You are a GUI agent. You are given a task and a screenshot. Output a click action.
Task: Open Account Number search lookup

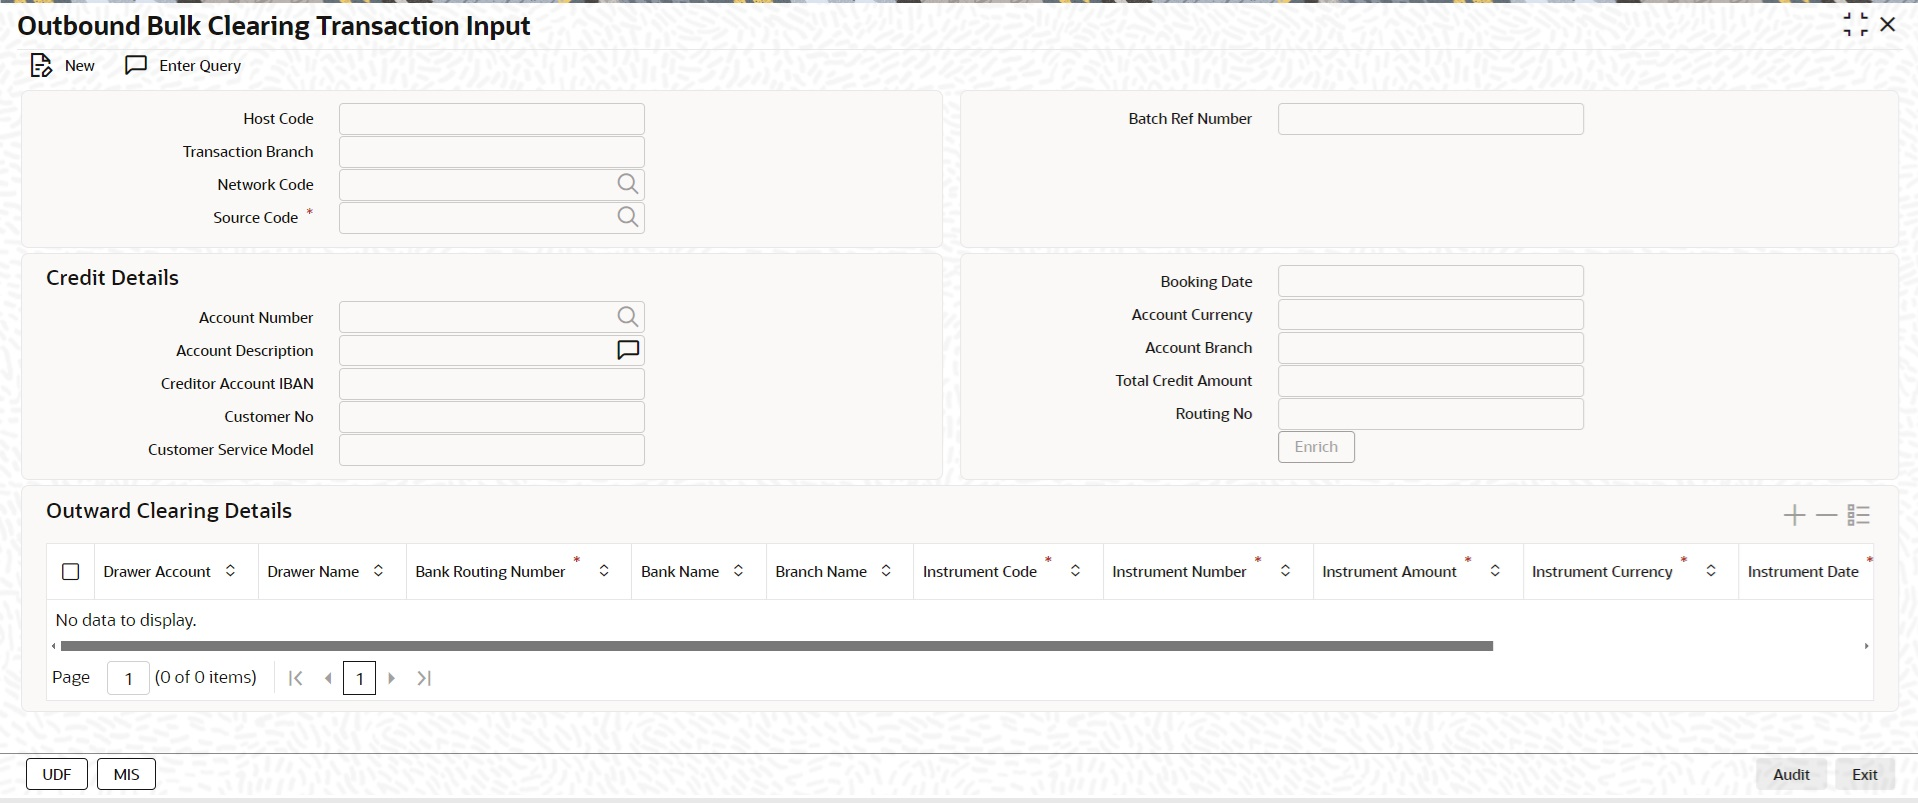tap(627, 317)
